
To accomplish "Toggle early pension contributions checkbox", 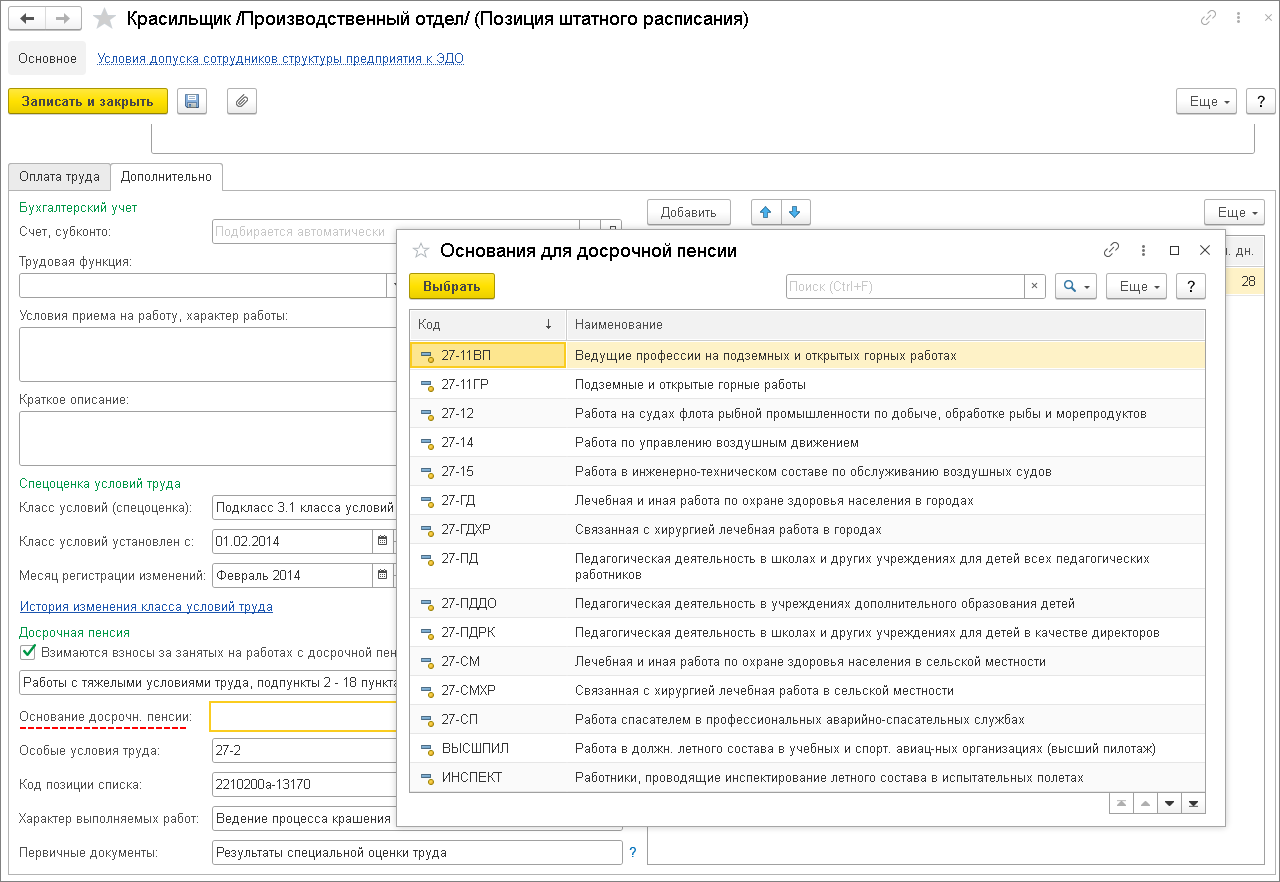I will pyautogui.click(x=28, y=652).
